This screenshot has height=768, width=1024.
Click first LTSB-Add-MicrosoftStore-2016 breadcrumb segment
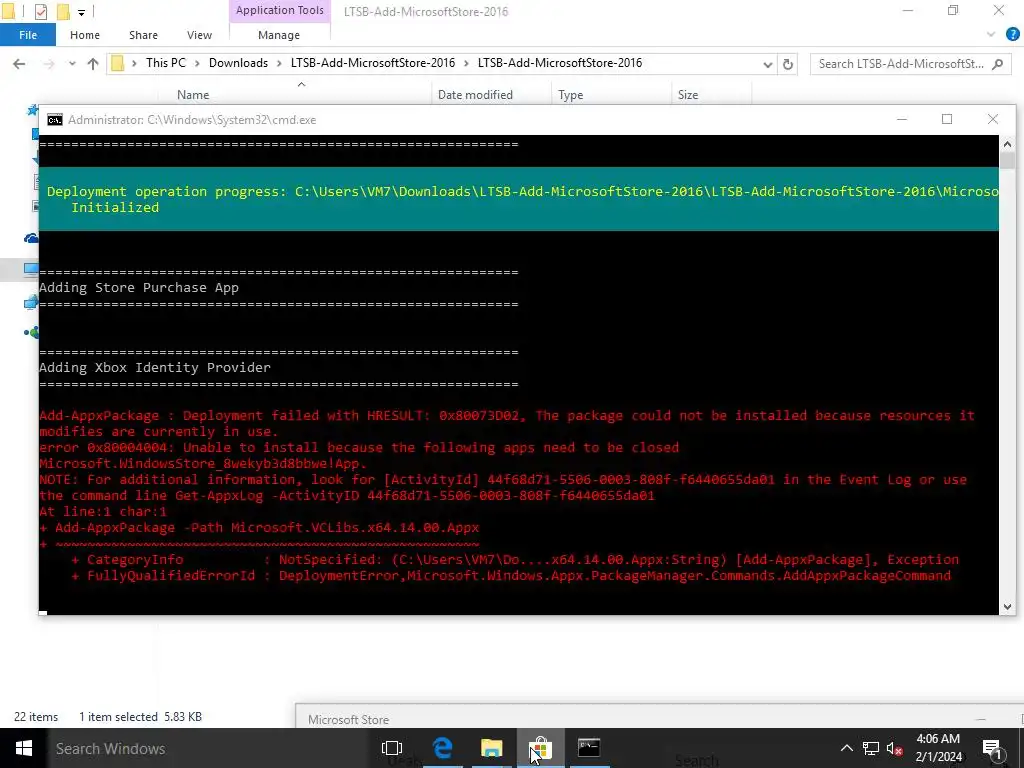[x=373, y=63]
